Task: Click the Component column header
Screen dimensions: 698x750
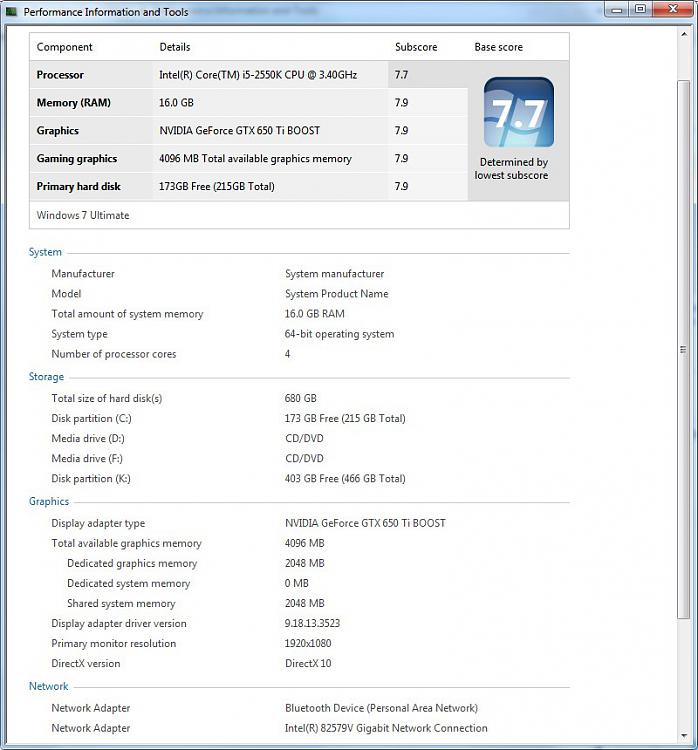Action: (x=64, y=47)
